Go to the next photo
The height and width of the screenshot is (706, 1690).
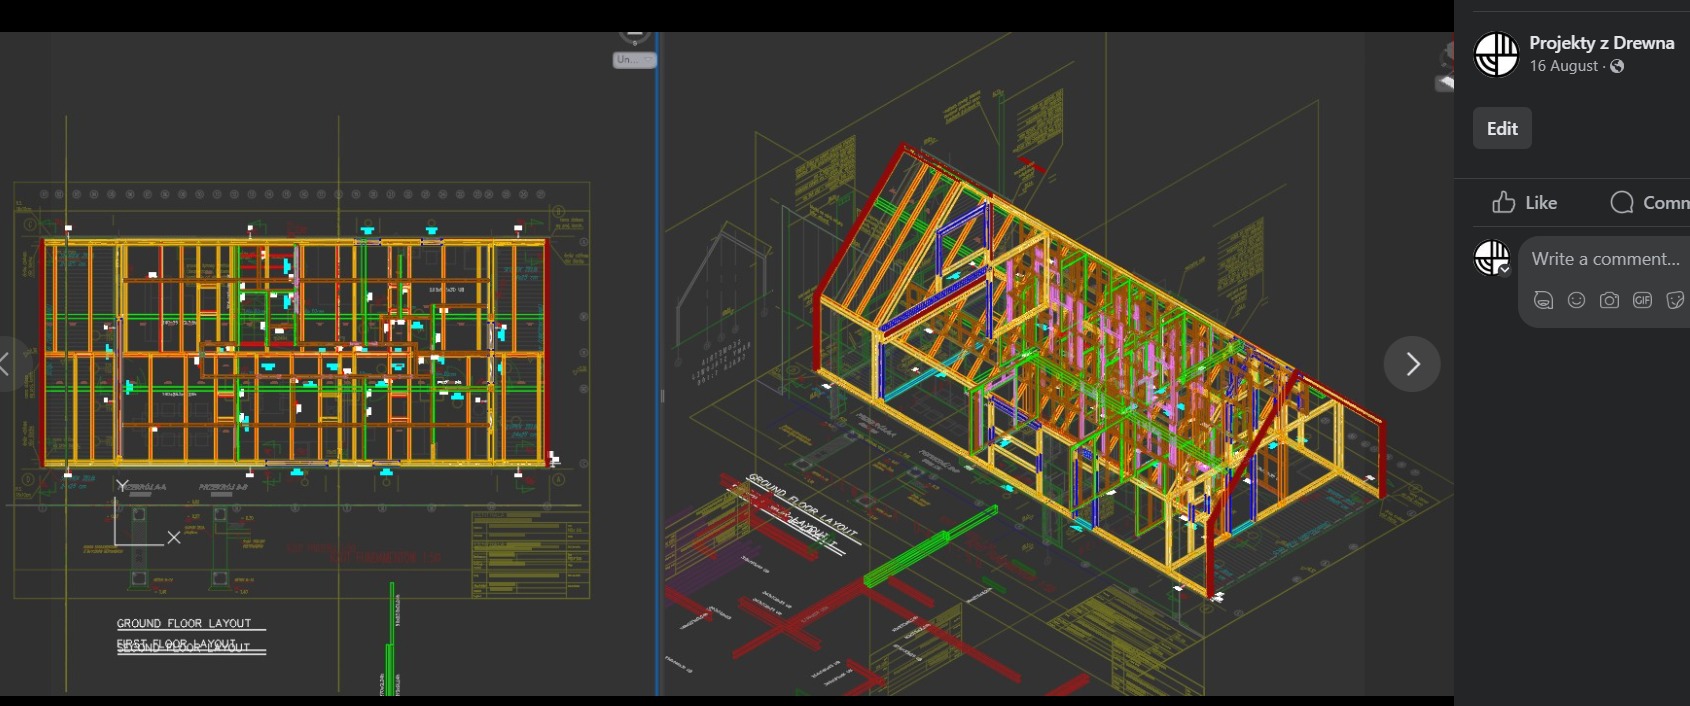(x=1411, y=364)
